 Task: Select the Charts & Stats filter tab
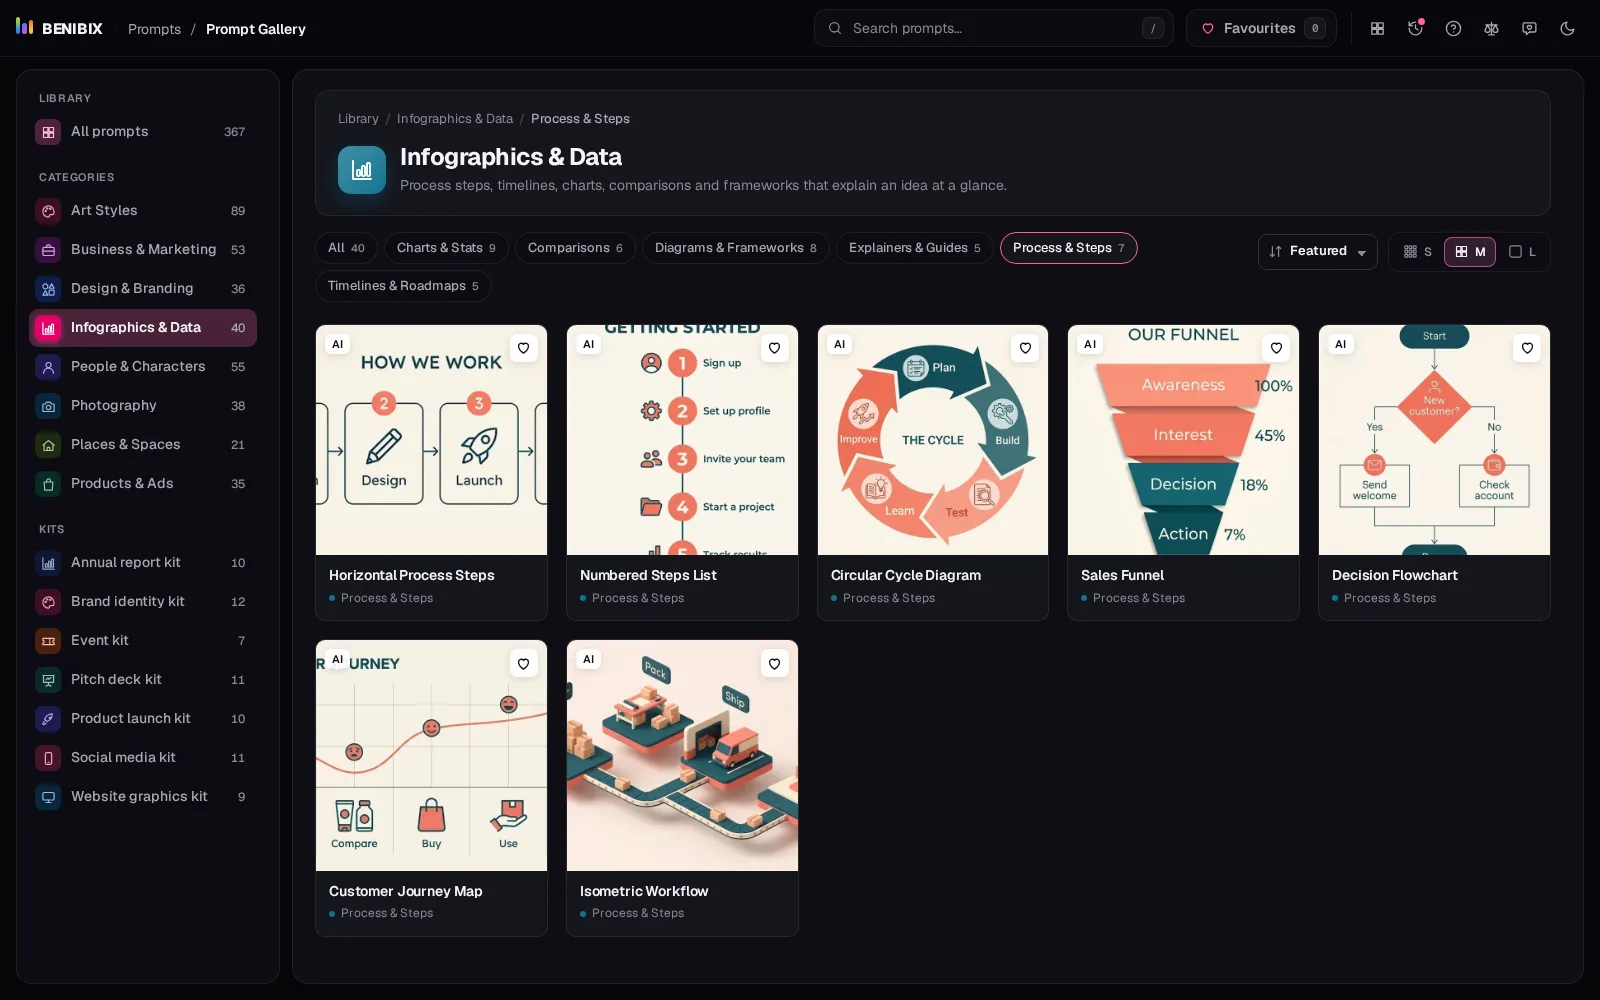point(446,248)
